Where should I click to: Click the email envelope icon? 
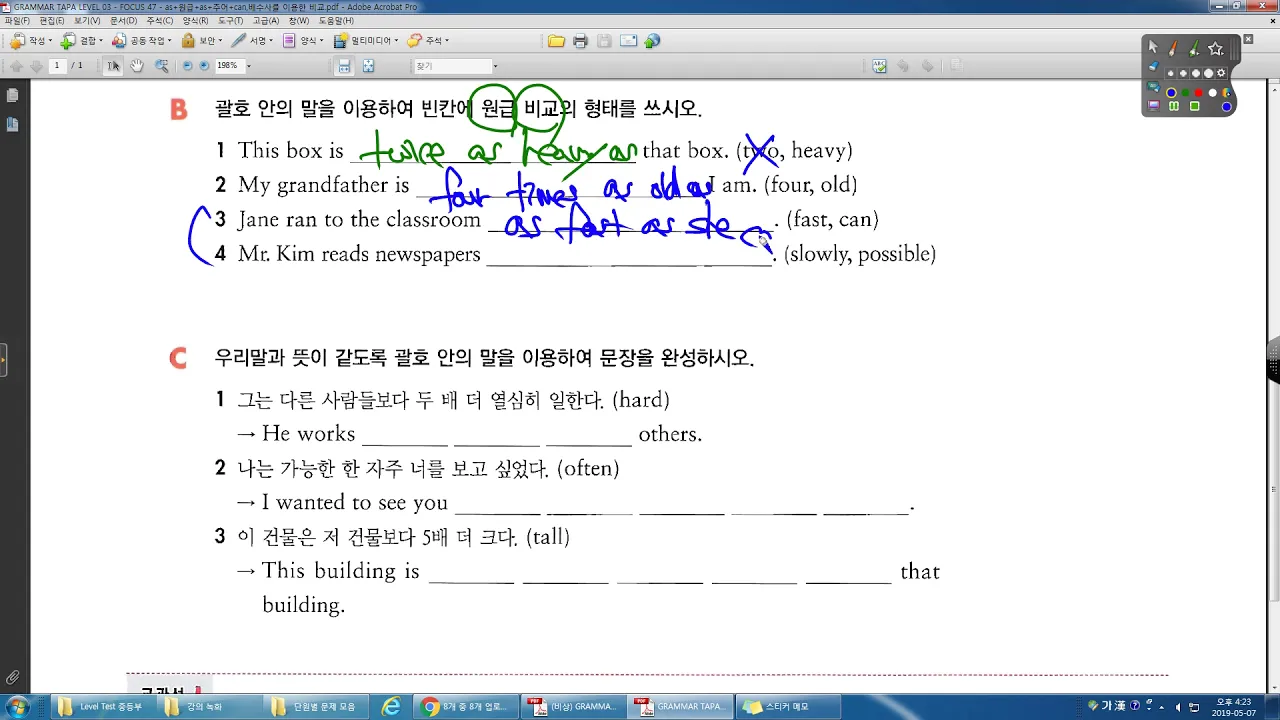628,41
